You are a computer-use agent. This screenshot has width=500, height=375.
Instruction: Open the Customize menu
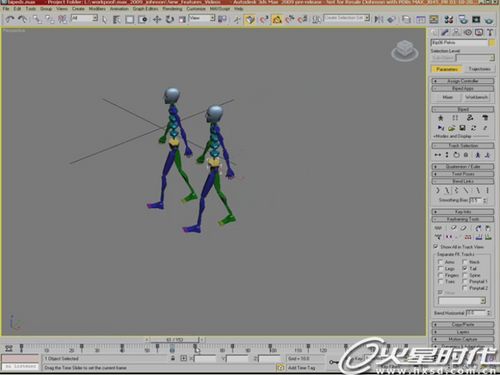click(x=196, y=9)
